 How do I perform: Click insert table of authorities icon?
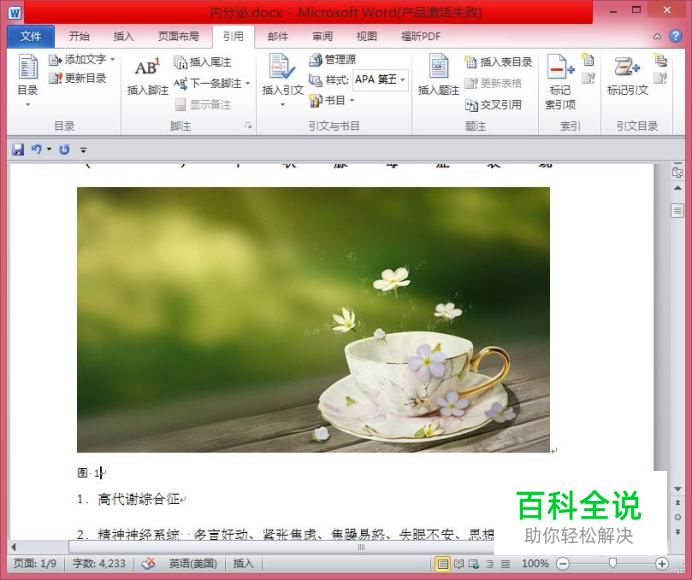[660, 60]
